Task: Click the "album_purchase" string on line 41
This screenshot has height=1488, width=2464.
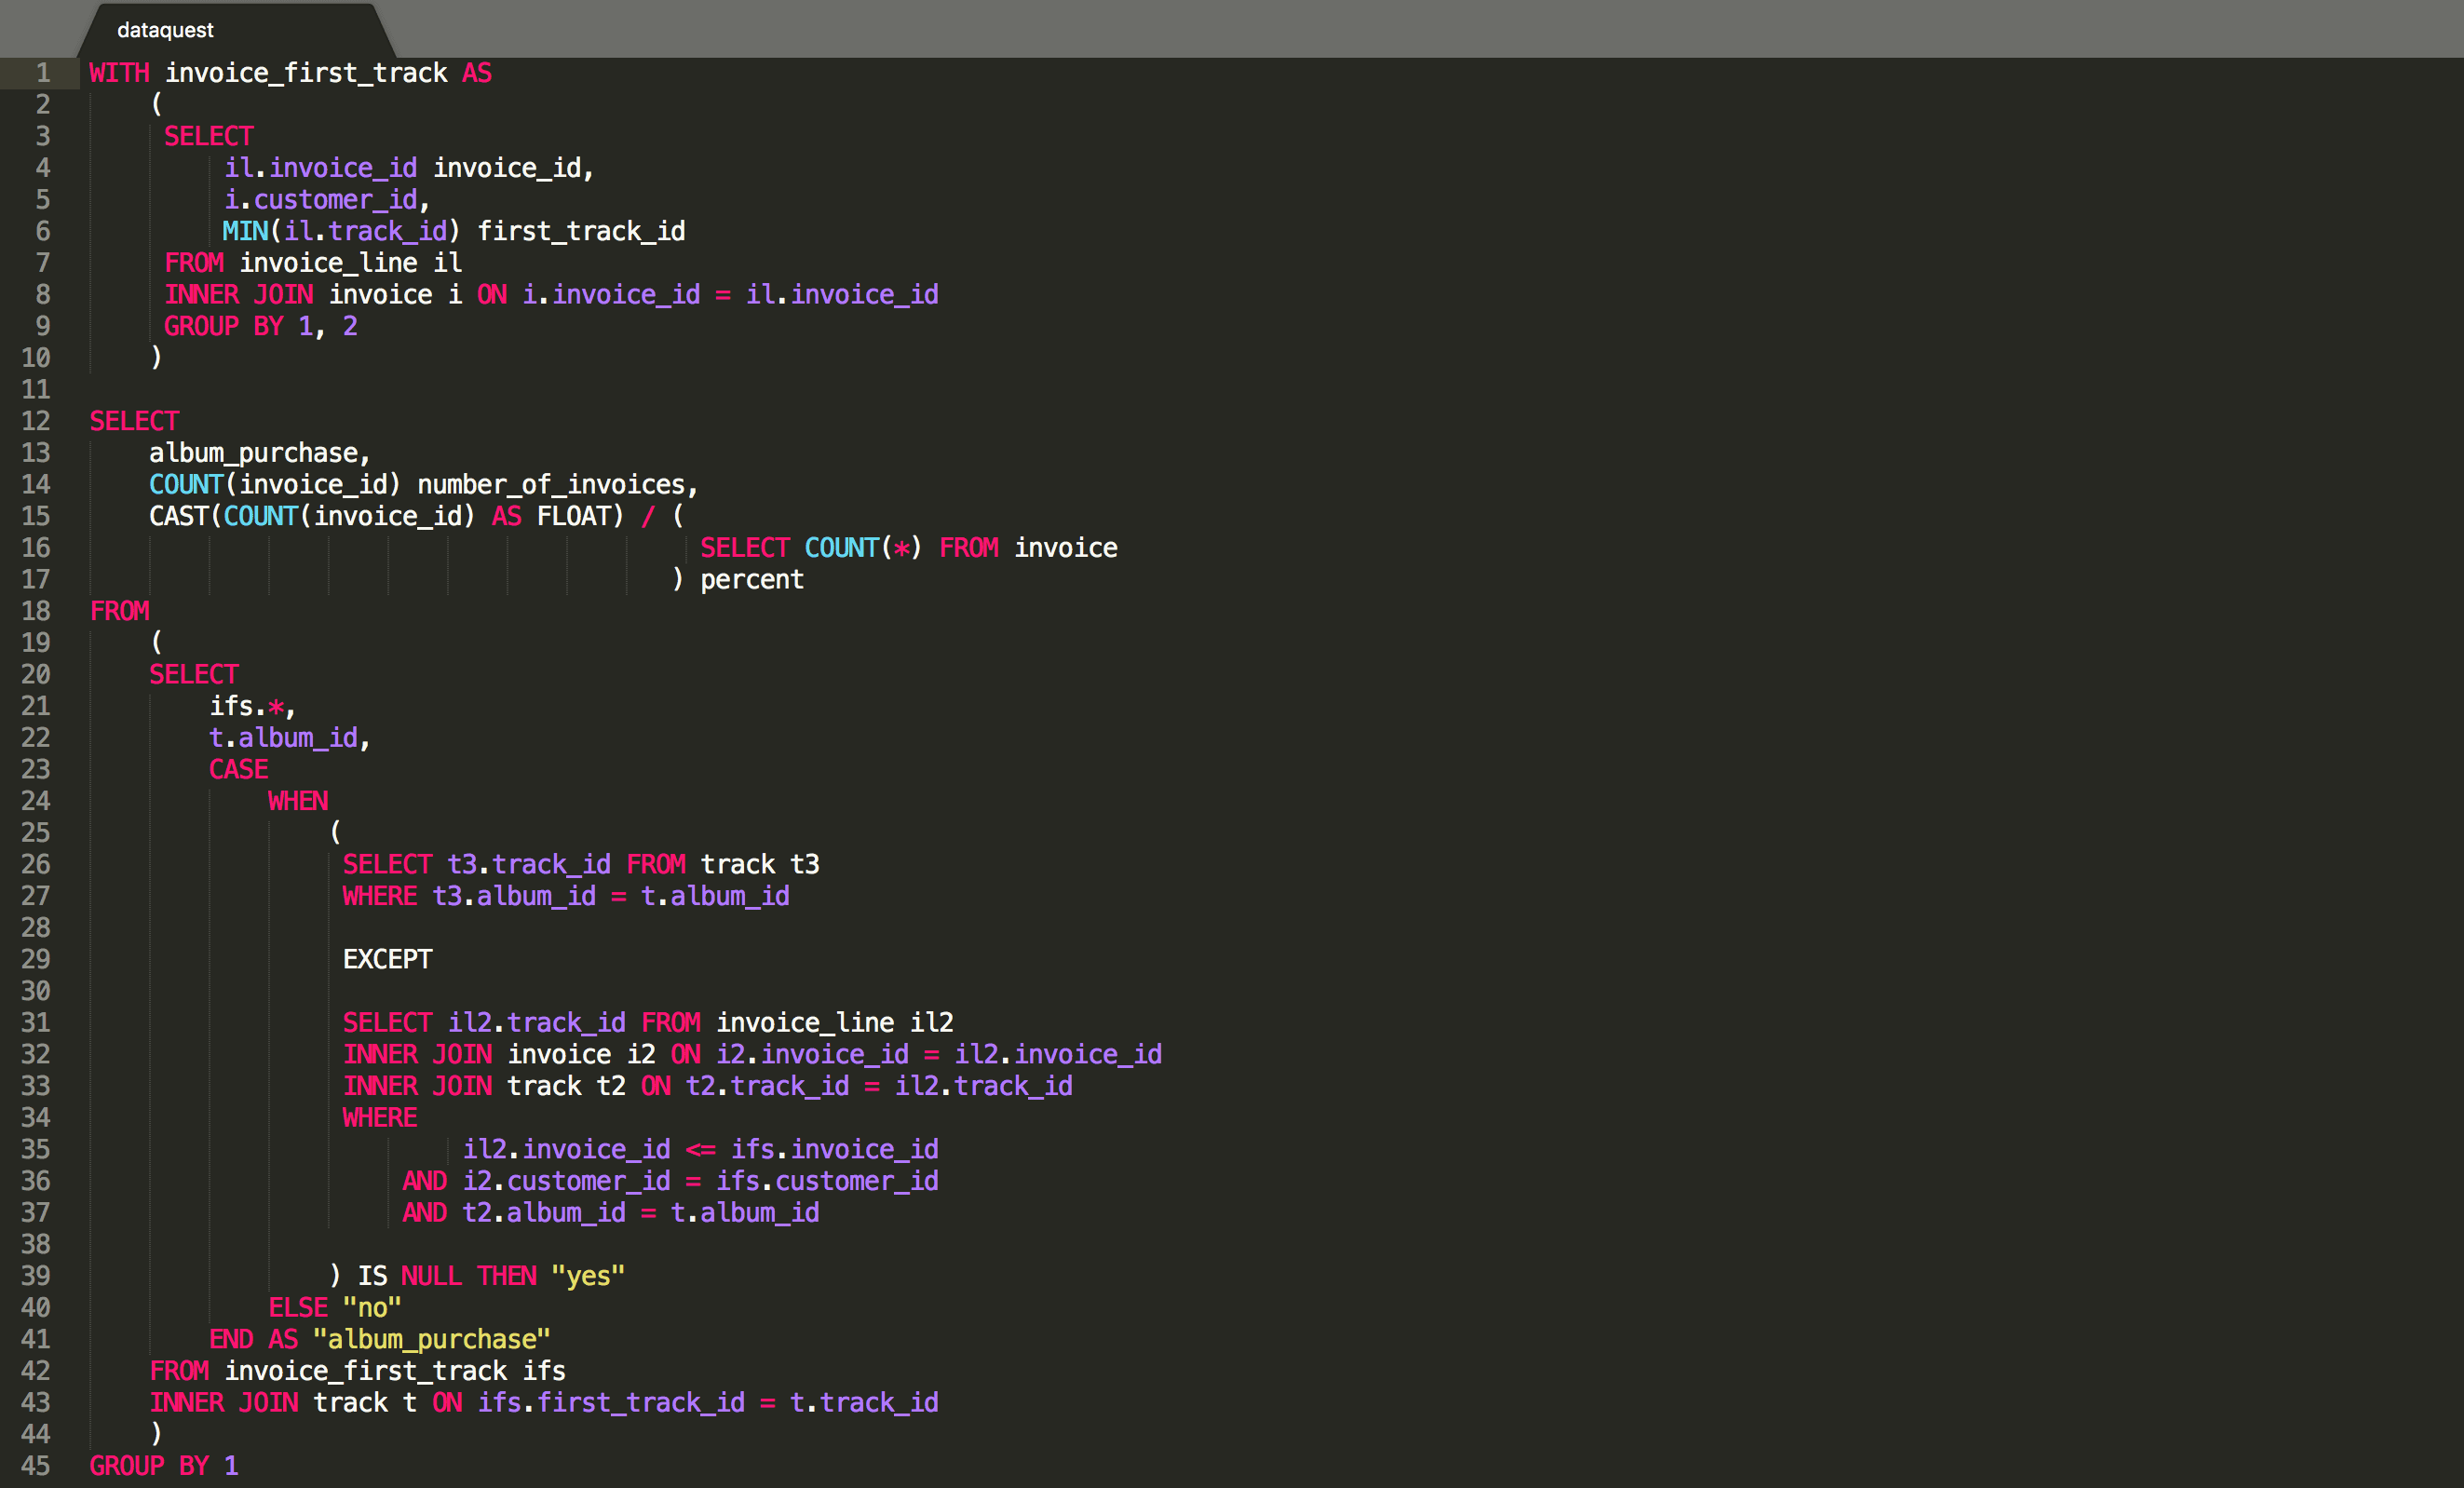Action: 431,1339
